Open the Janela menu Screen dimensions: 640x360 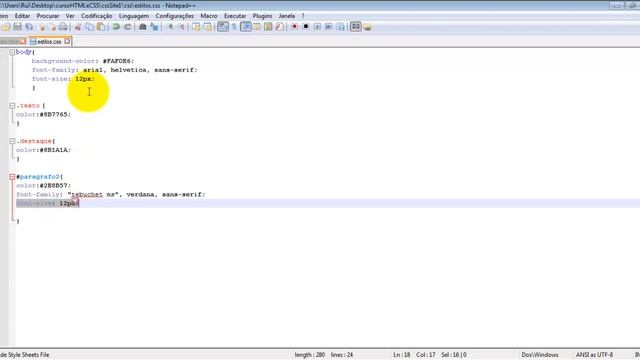pos(287,16)
